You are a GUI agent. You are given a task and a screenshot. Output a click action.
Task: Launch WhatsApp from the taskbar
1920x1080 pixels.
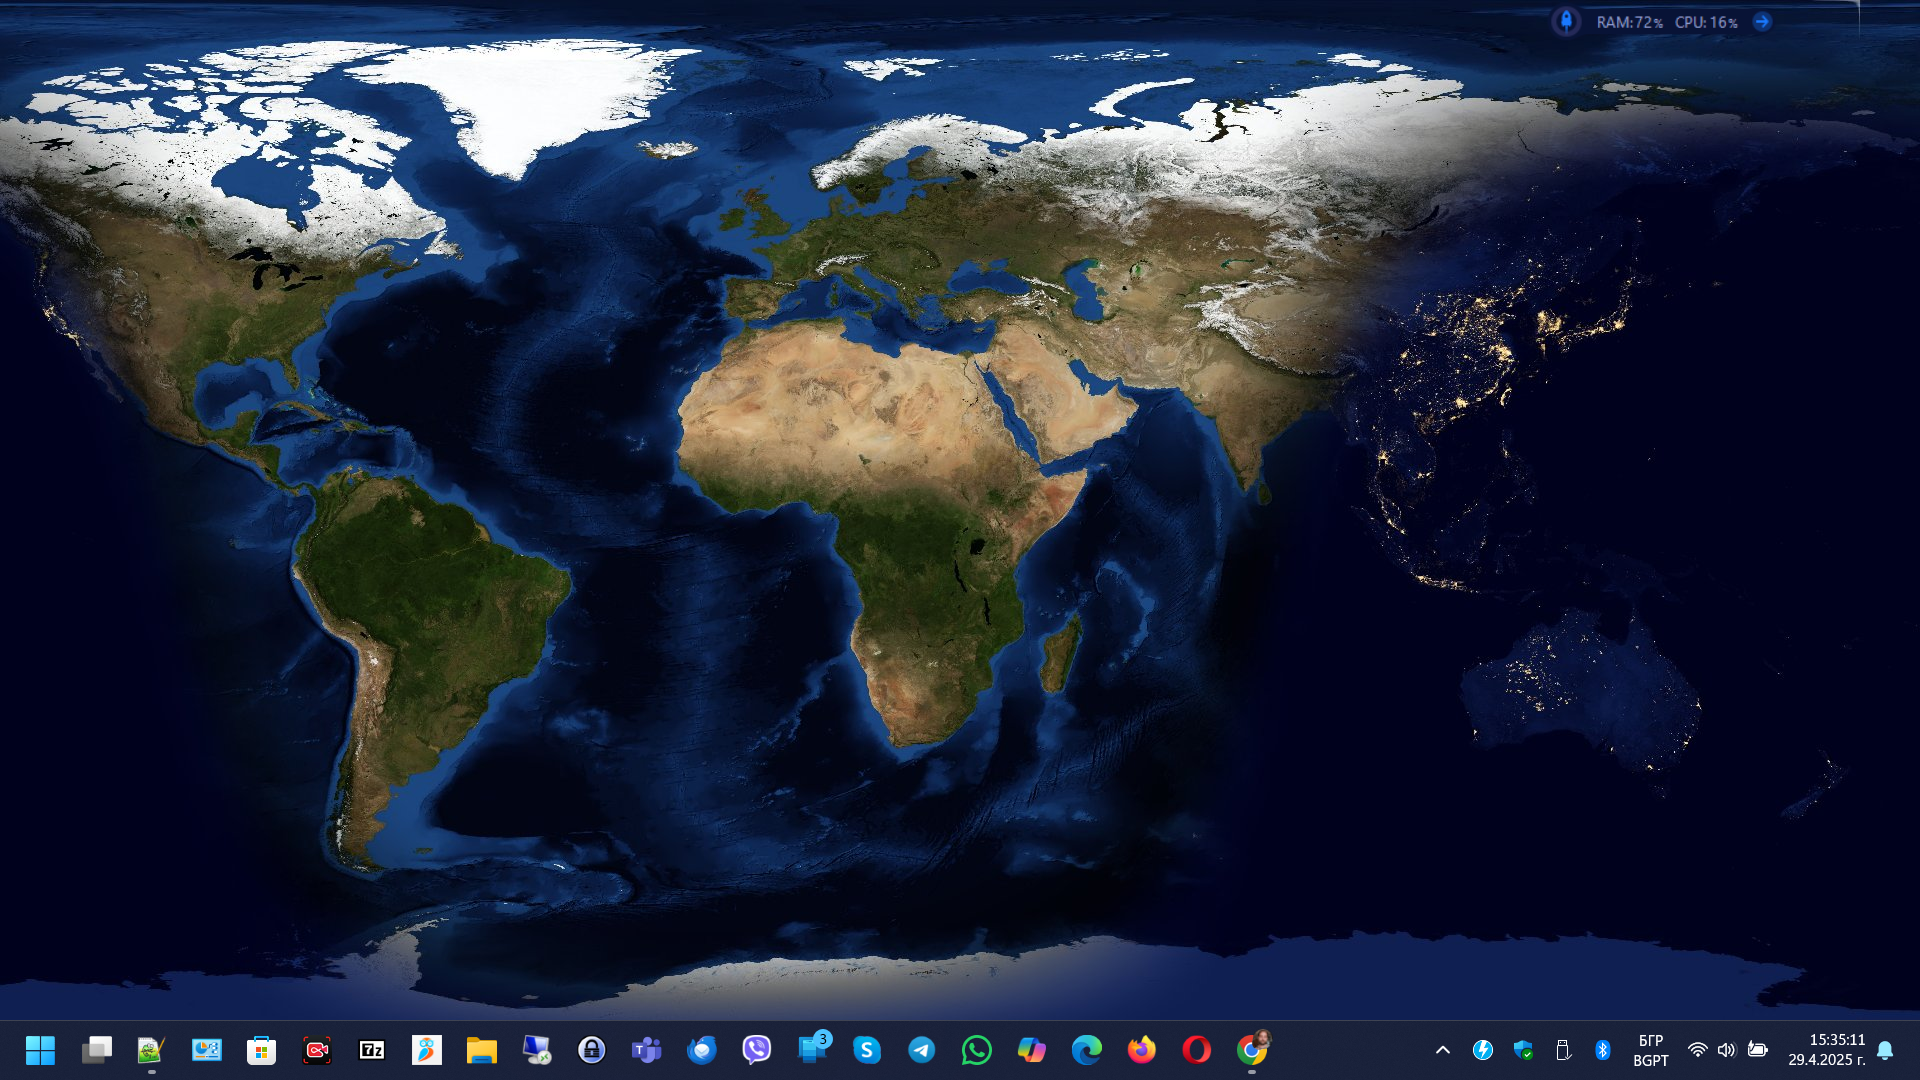pyautogui.click(x=977, y=1050)
